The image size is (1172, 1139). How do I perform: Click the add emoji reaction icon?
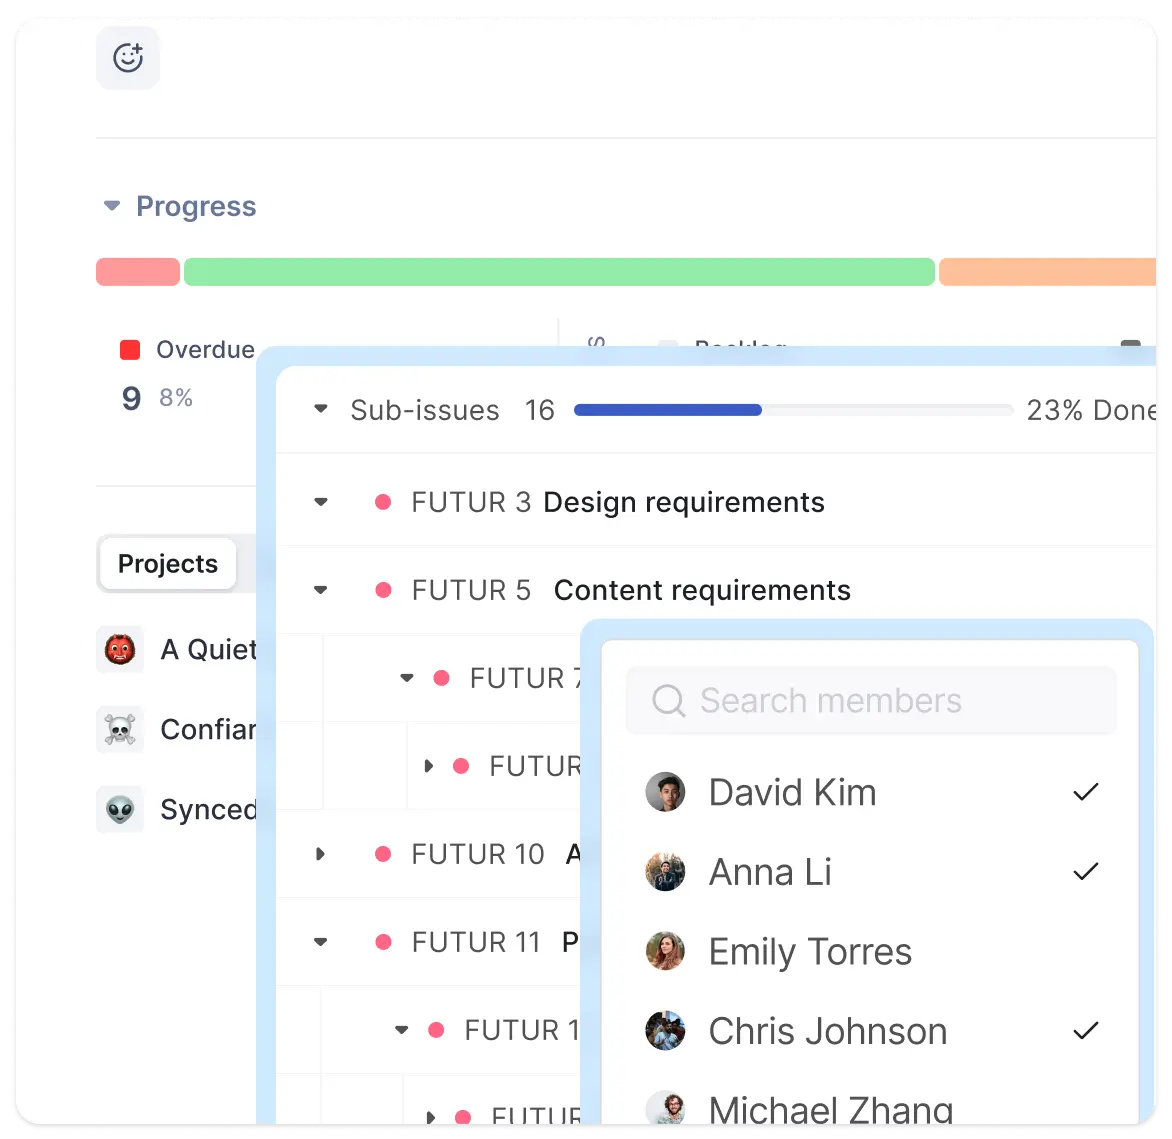[128, 58]
